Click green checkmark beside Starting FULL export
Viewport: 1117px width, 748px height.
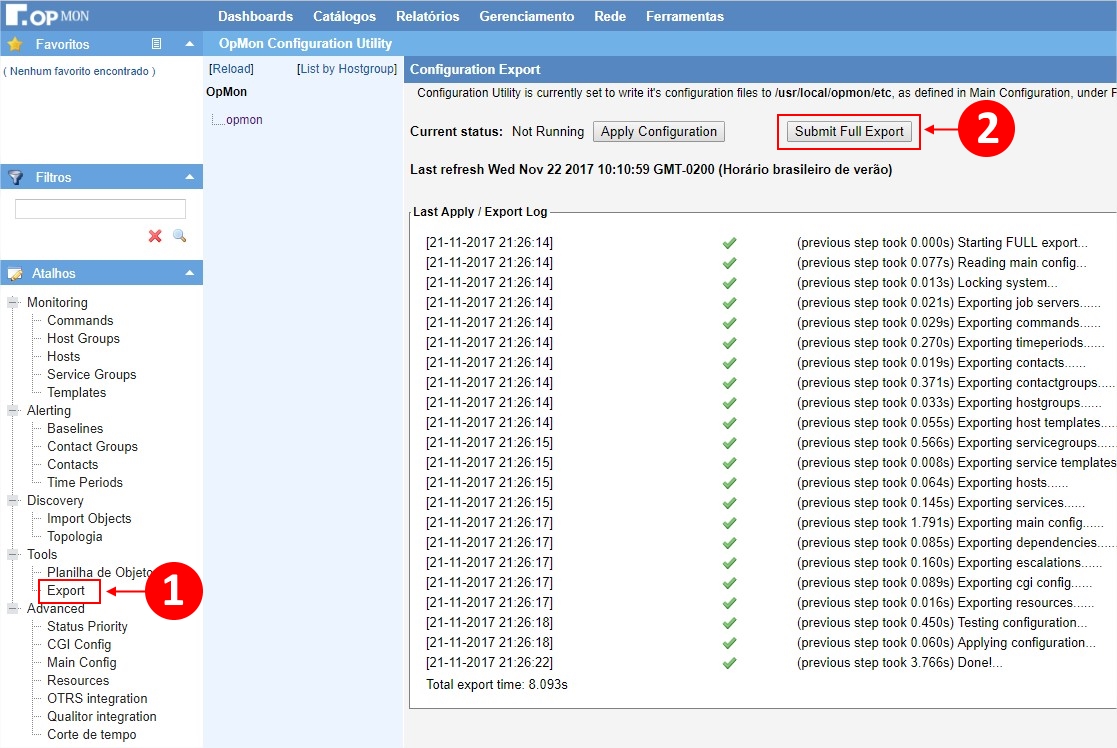(x=729, y=243)
